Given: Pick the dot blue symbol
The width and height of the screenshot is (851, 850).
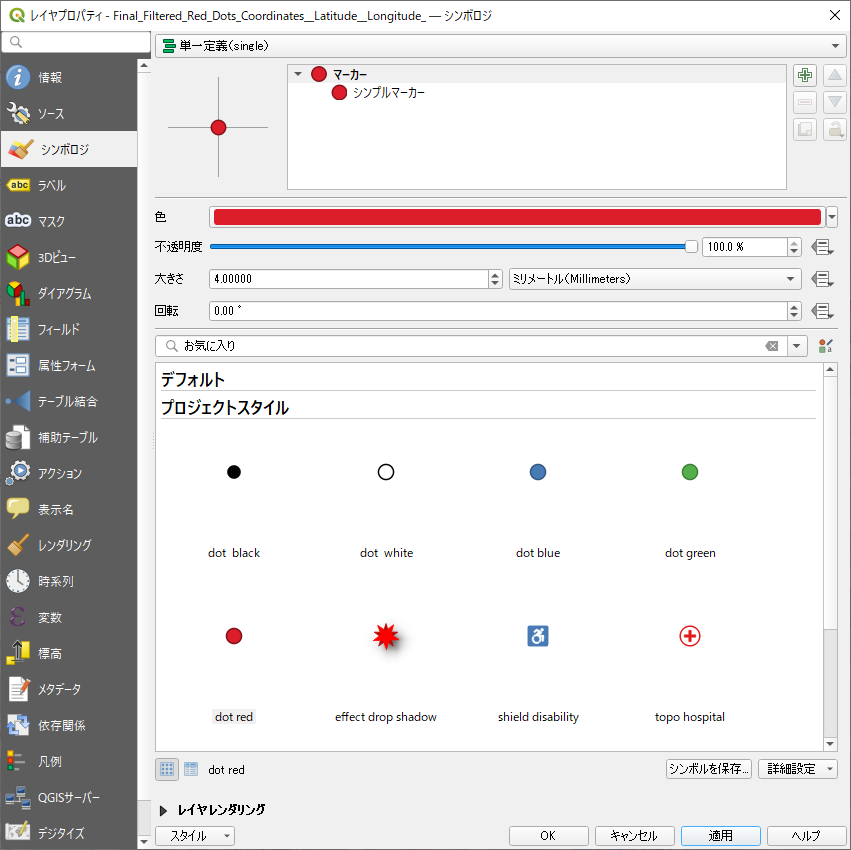Looking at the screenshot, I should (538, 473).
